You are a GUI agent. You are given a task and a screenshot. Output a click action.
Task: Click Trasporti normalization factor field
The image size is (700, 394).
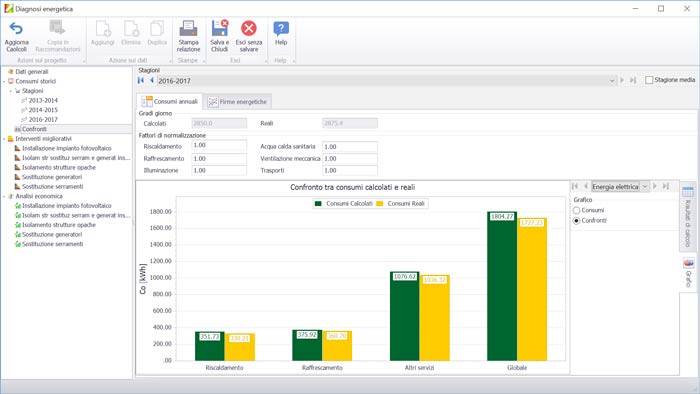(350, 170)
